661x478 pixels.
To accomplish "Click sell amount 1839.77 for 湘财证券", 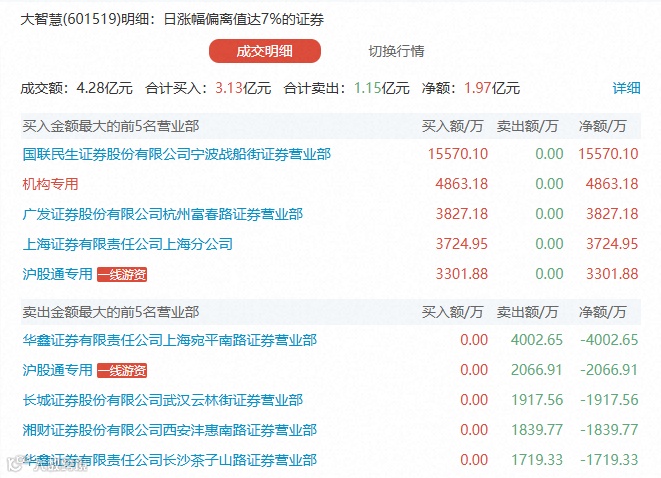I will click(537, 430).
